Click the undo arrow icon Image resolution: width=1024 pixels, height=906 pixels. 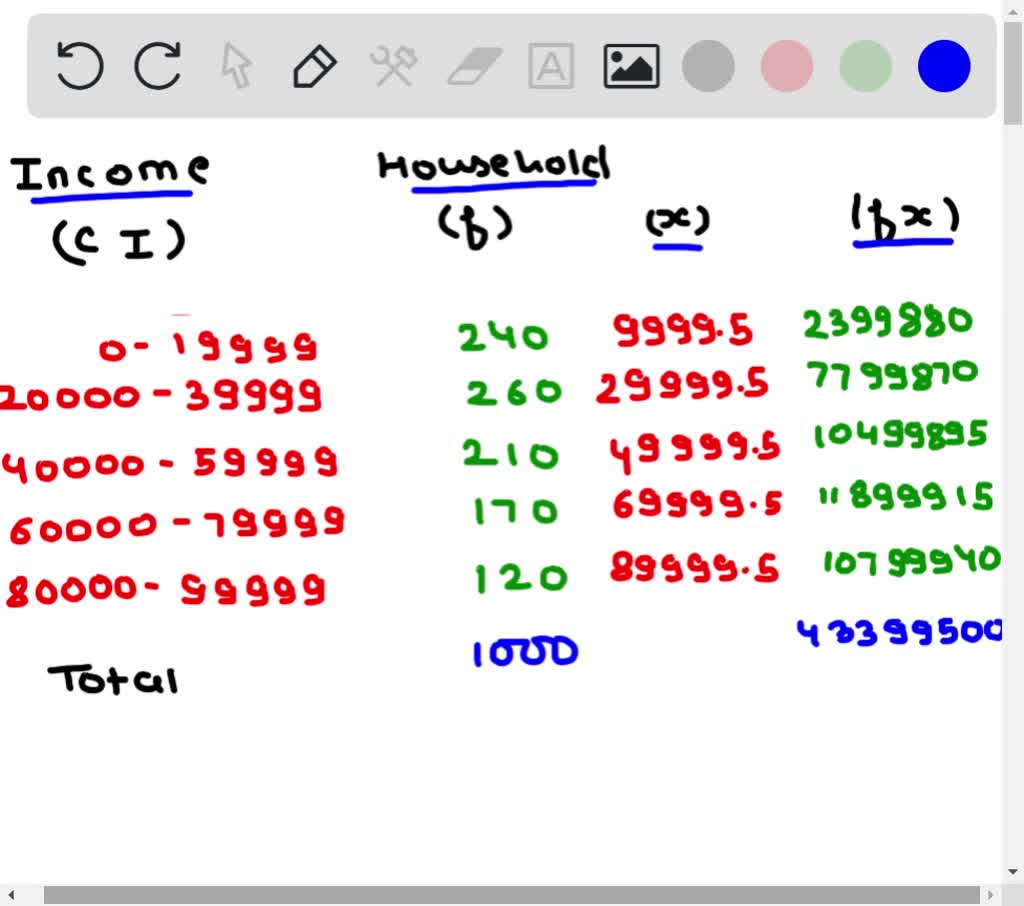click(80, 65)
